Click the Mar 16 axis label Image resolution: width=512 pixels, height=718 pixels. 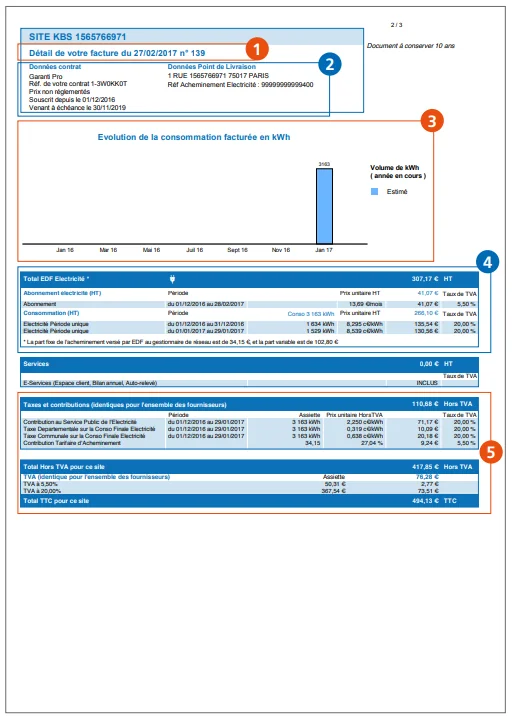click(x=108, y=250)
